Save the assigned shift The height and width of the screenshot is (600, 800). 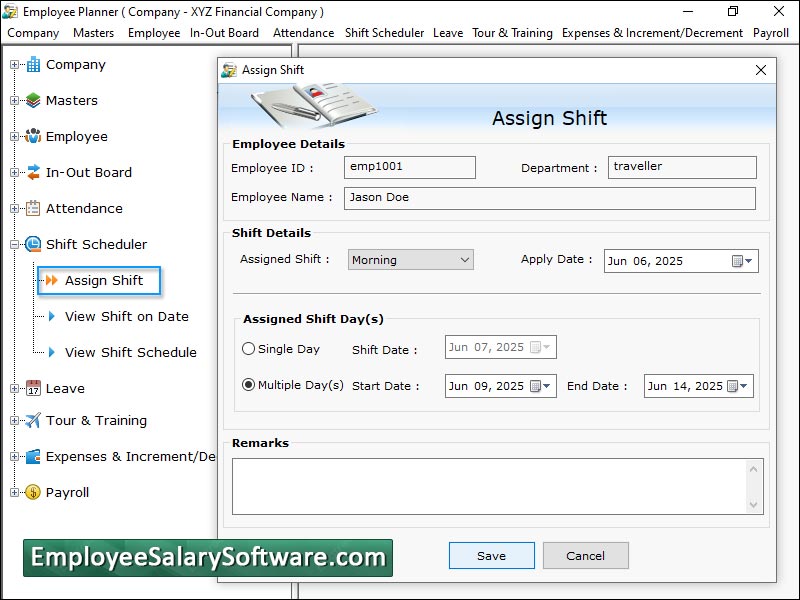(x=491, y=555)
